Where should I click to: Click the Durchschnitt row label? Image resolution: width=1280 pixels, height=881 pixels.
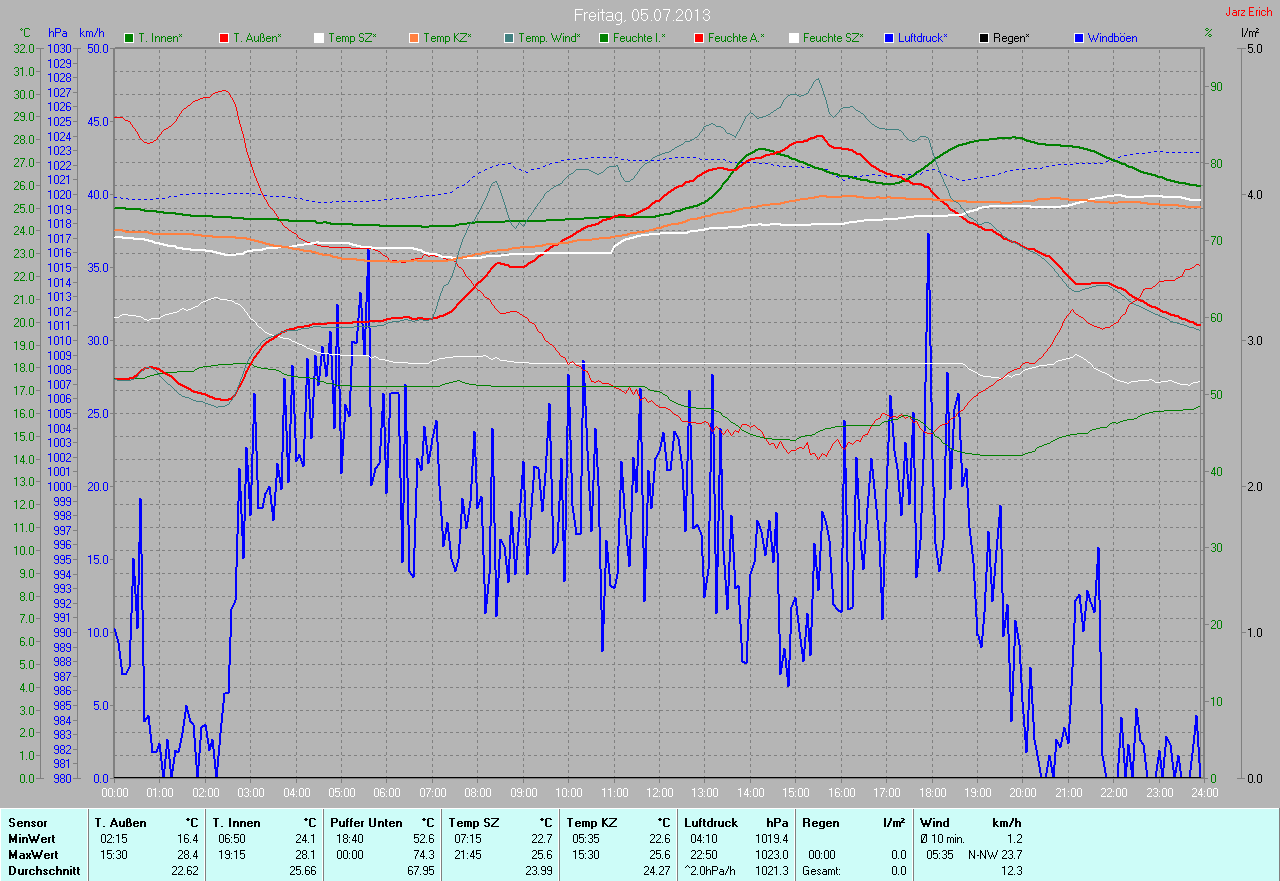[x=42, y=871]
